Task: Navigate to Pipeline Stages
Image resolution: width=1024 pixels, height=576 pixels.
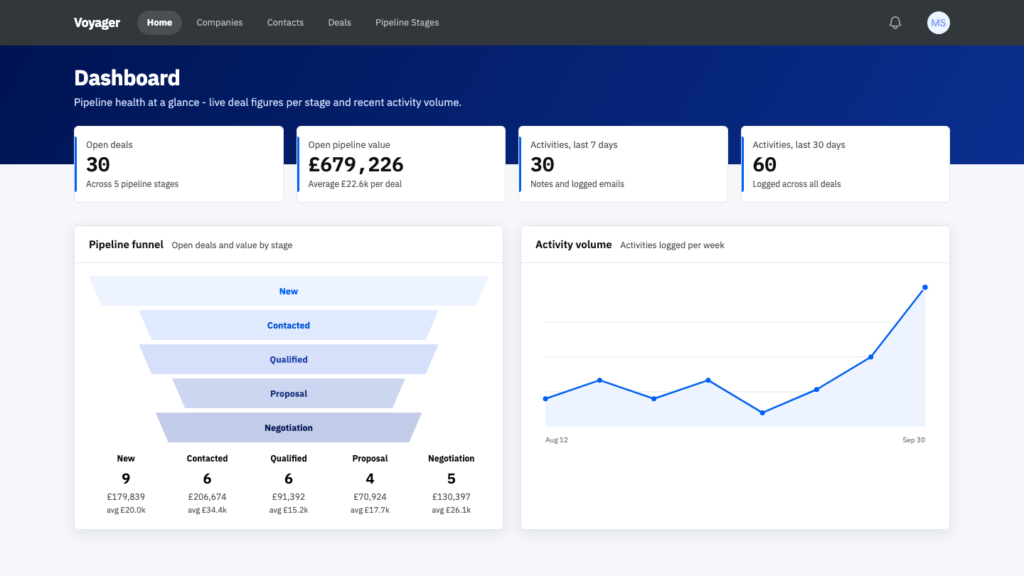Action: tap(407, 23)
